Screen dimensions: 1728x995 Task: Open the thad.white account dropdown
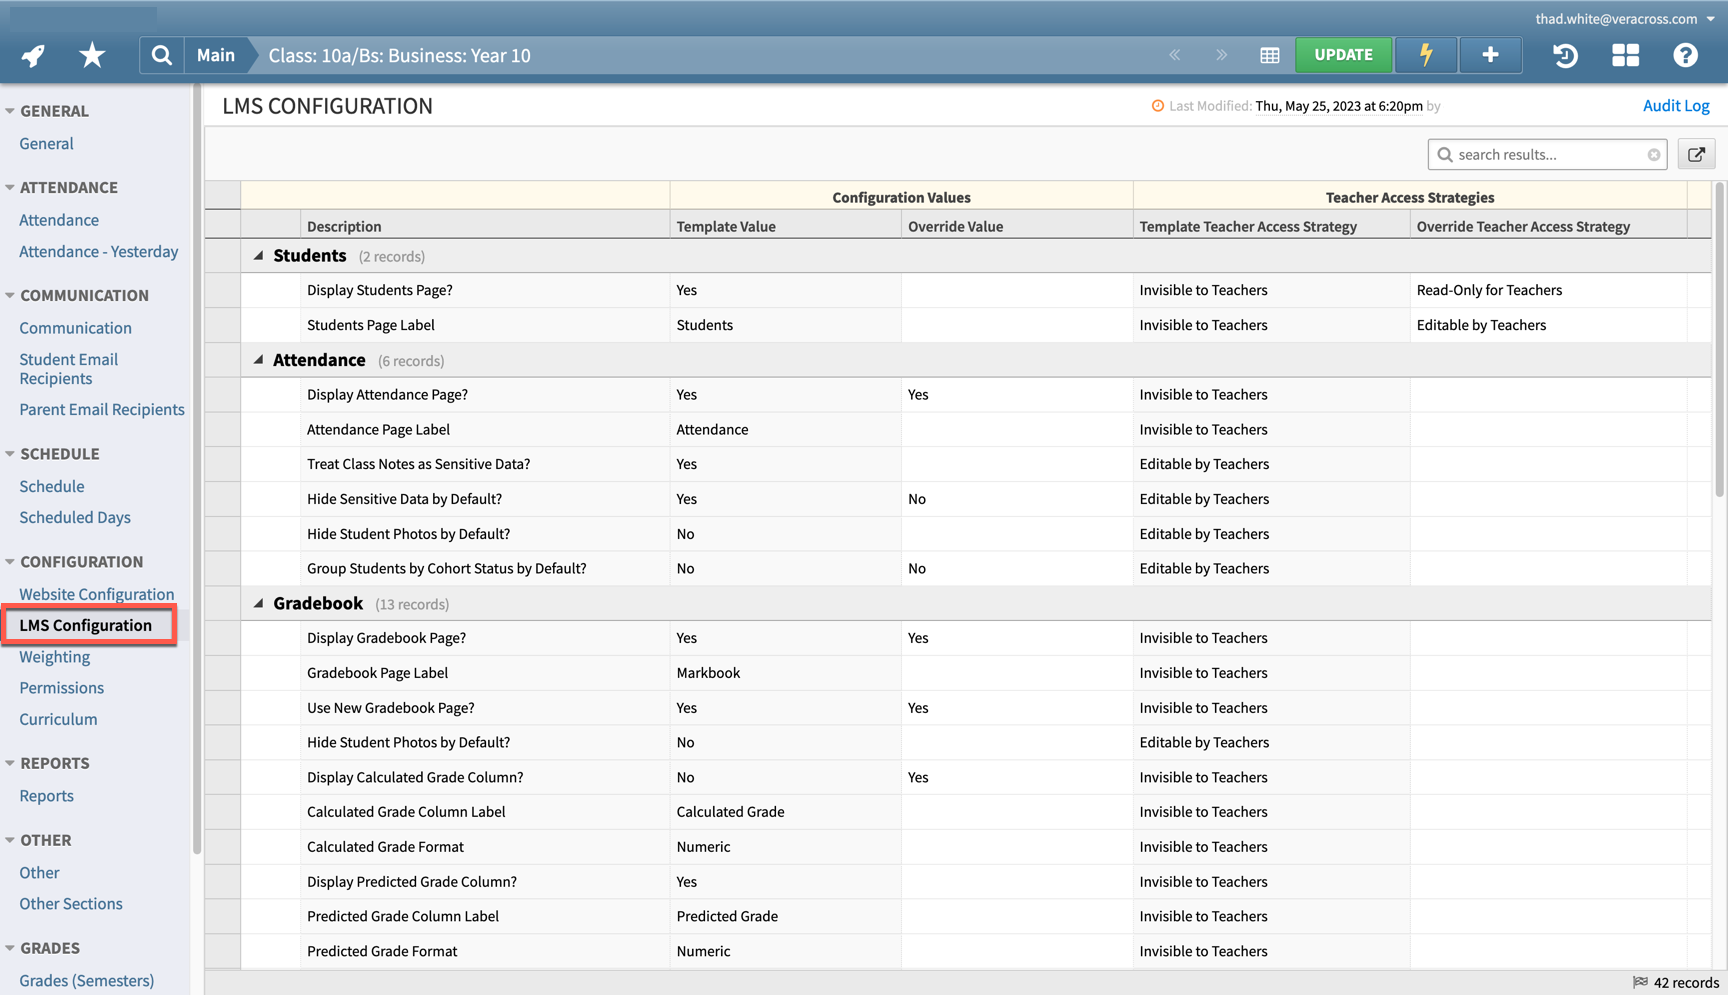coord(1614,18)
